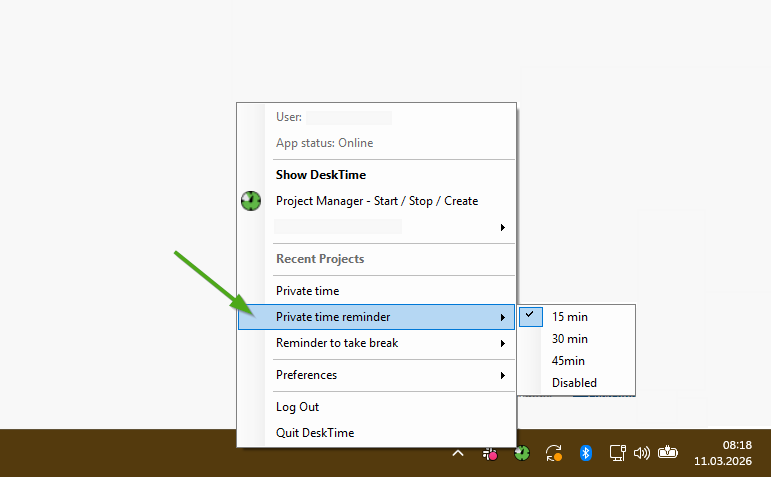This screenshot has height=477, width=771.
Task: Click the green clock icon beside Project Manager
Action: (x=251, y=201)
